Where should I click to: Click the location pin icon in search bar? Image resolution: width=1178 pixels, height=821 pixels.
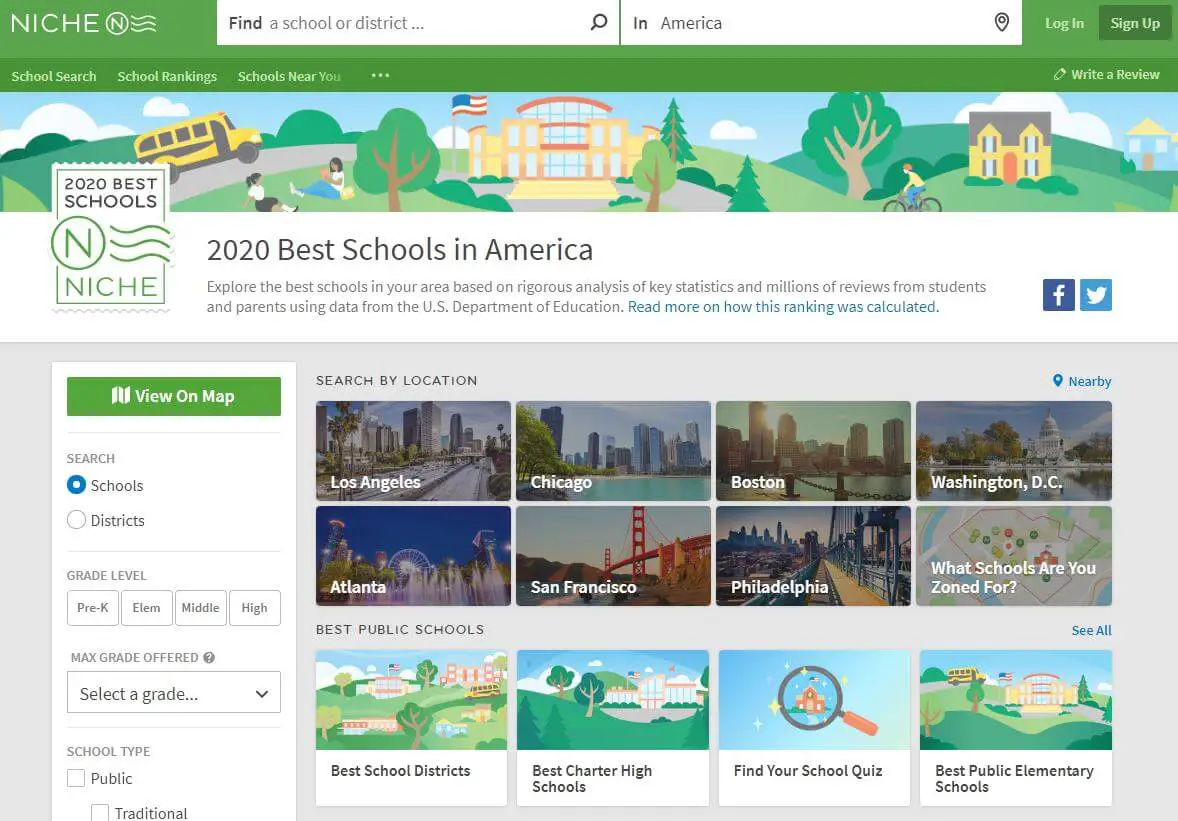(1001, 23)
